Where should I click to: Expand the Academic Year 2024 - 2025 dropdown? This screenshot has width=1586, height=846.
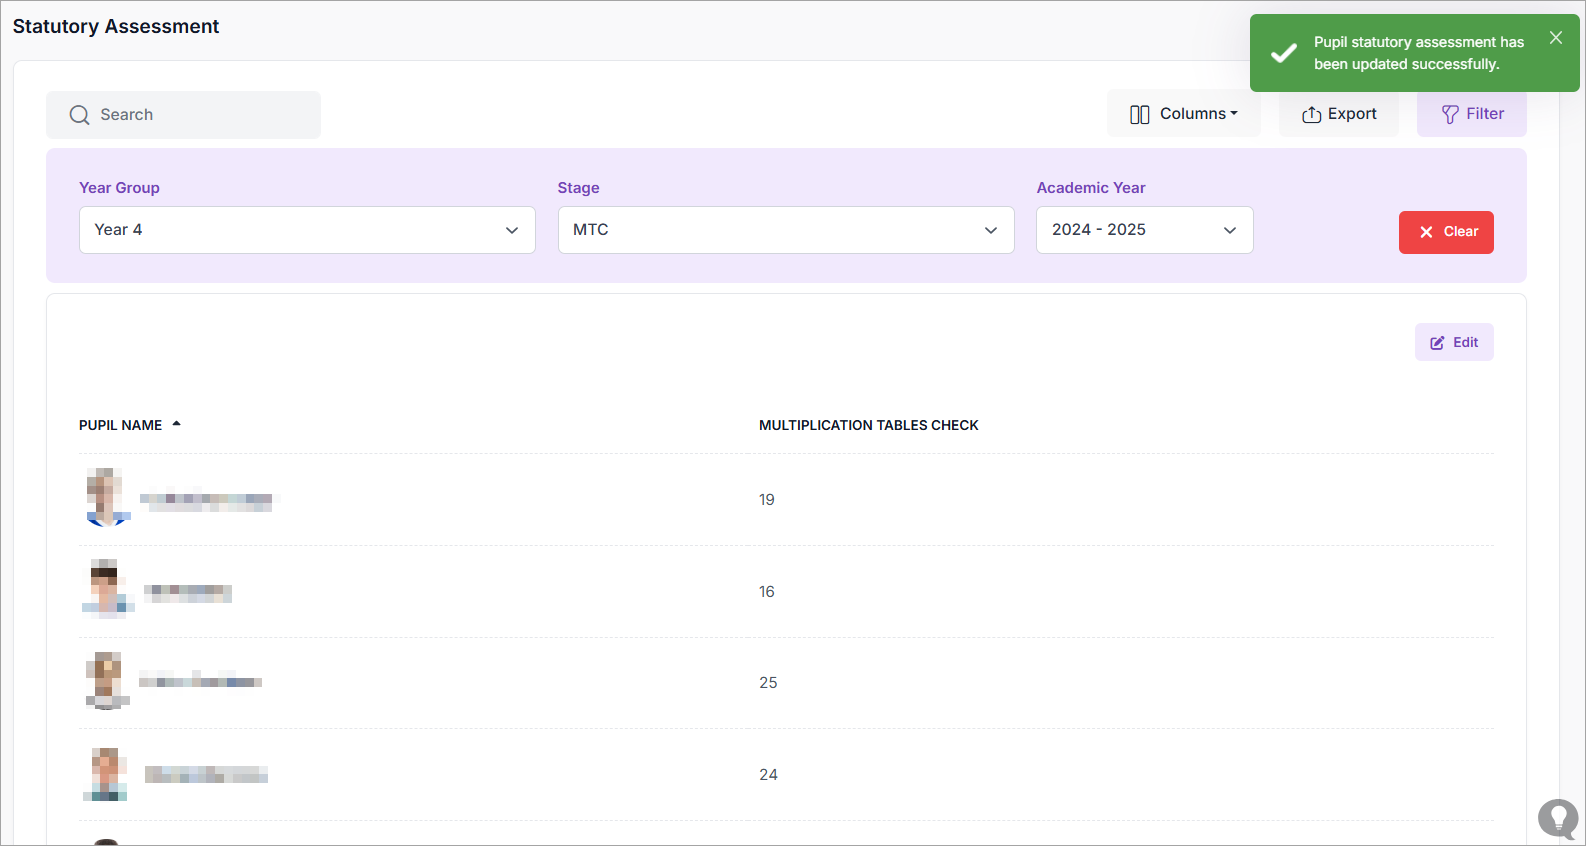point(1144,230)
